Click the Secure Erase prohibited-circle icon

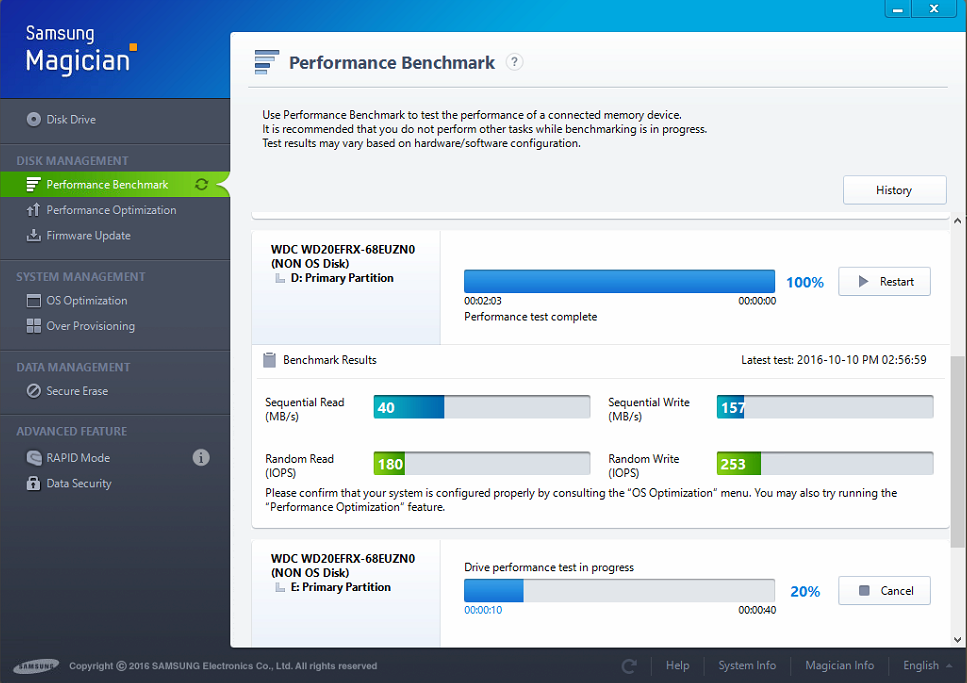33,391
